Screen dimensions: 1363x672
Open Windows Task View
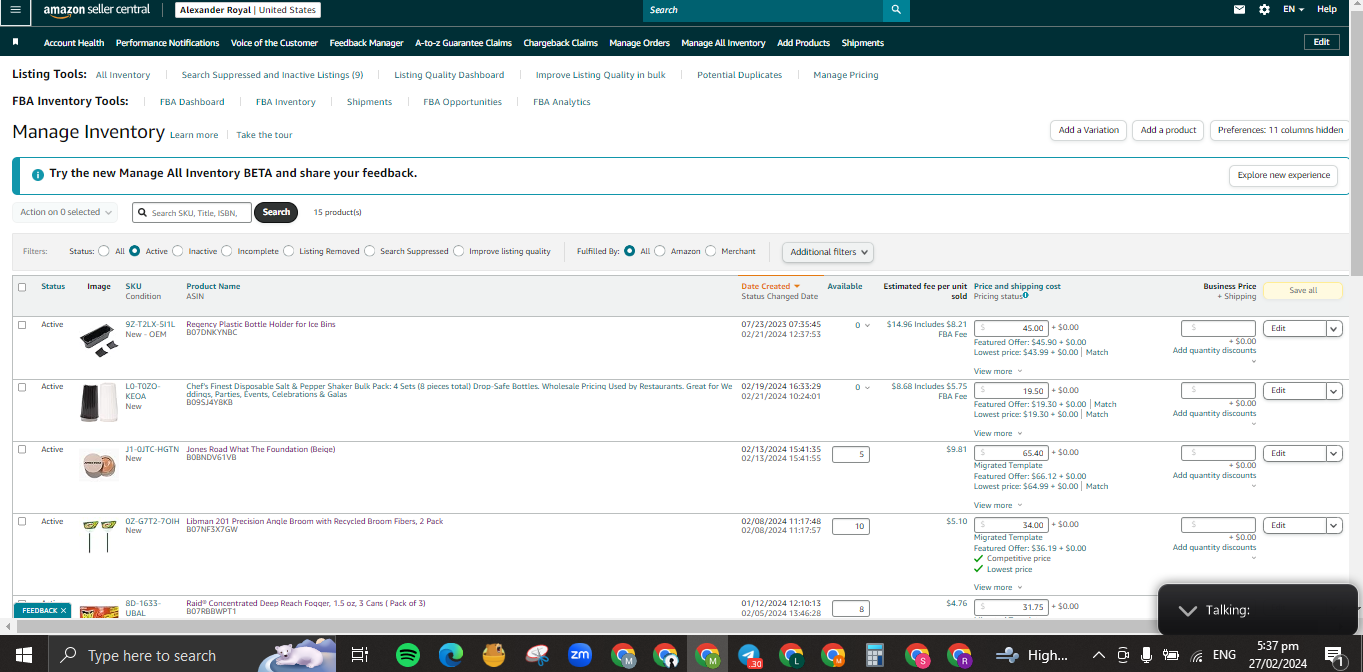359,655
